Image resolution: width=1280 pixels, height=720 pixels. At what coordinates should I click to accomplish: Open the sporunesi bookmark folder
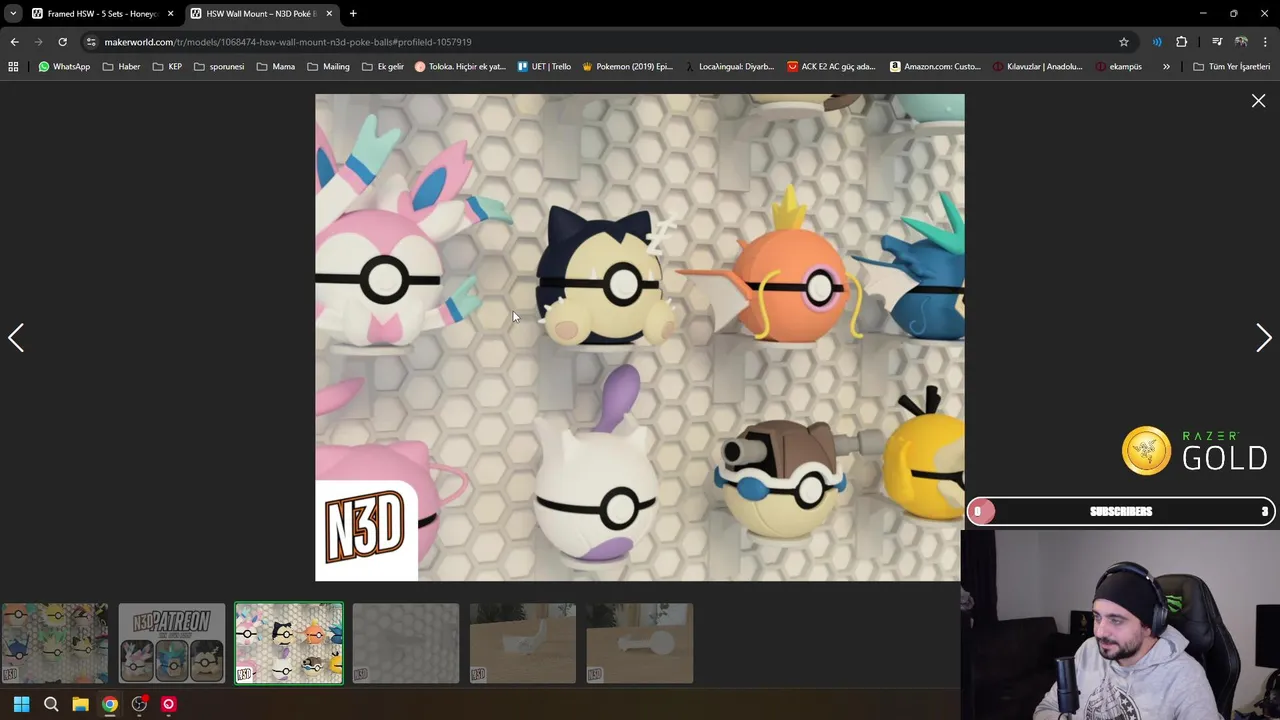[x=219, y=67]
